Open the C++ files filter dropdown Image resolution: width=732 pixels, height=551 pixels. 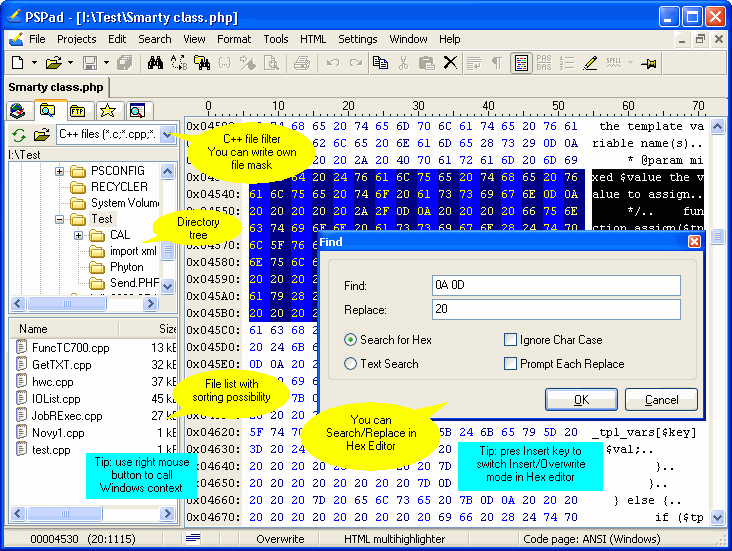tap(166, 134)
